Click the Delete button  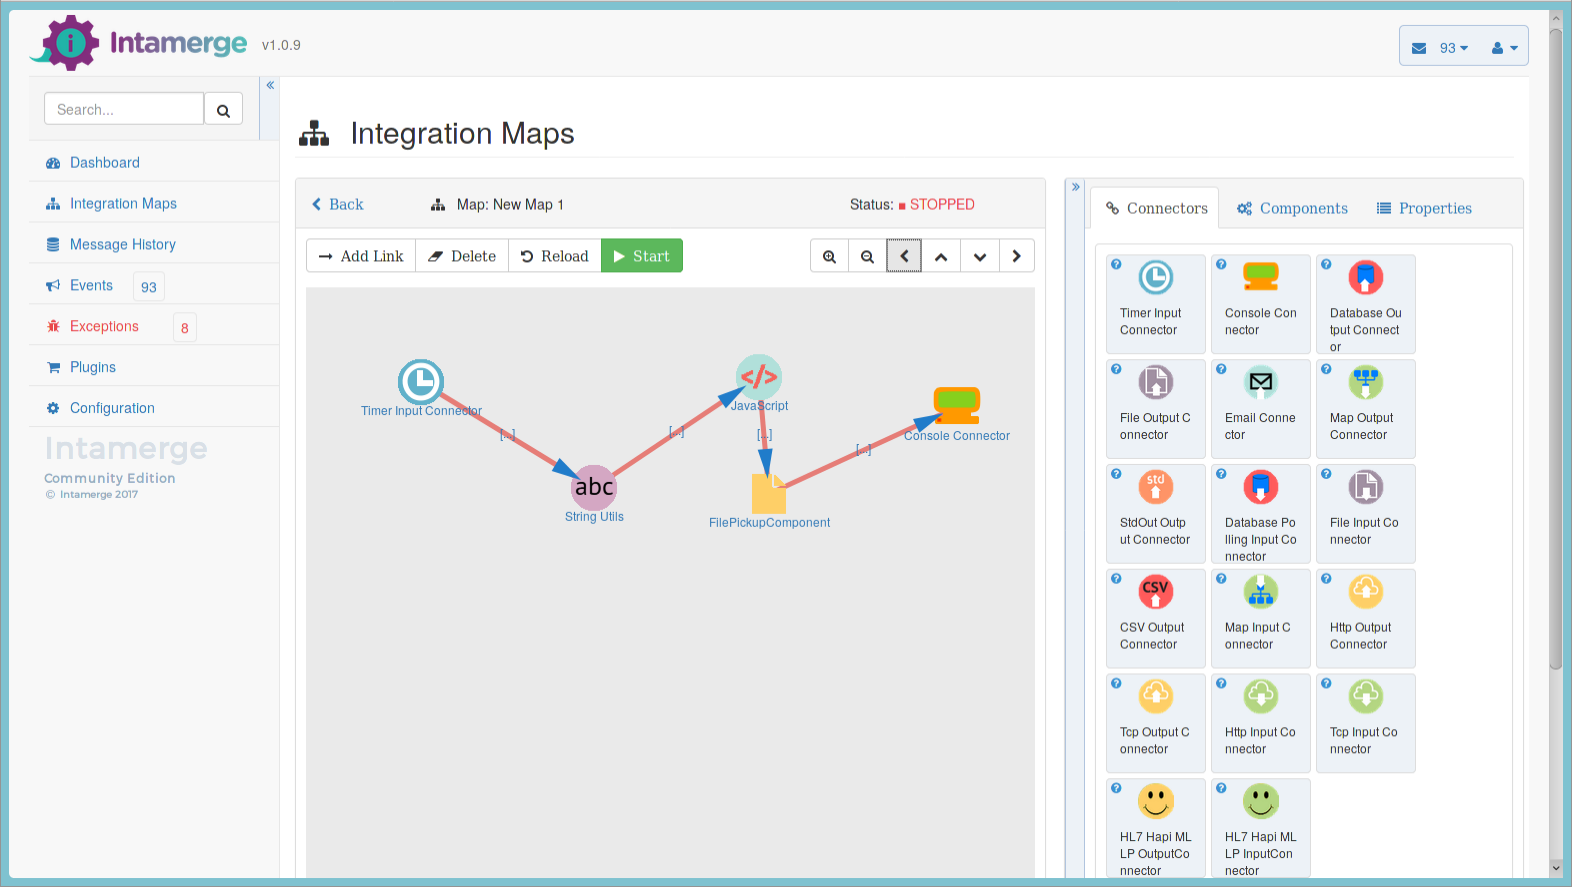tap(462, 256)
